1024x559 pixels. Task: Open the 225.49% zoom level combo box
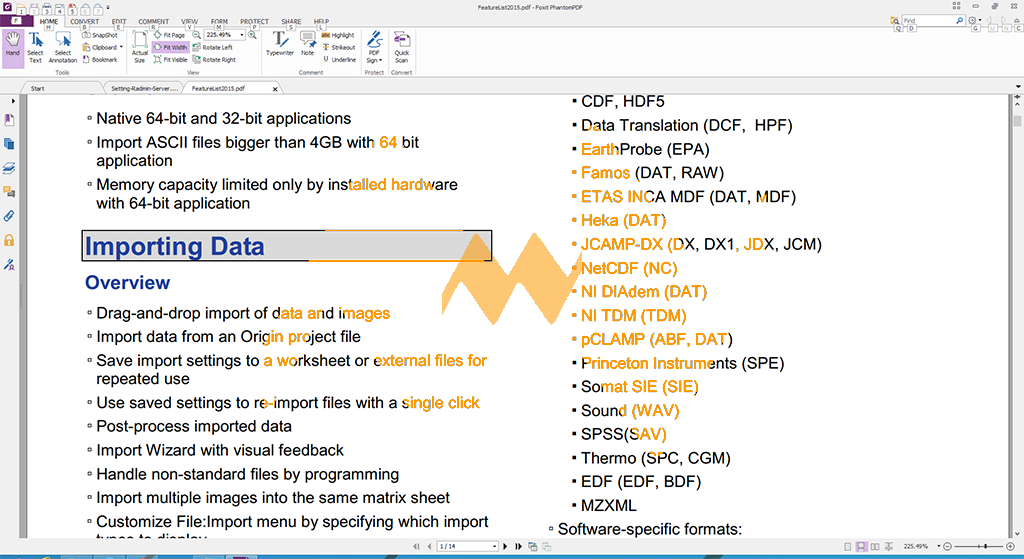[225, 35]
